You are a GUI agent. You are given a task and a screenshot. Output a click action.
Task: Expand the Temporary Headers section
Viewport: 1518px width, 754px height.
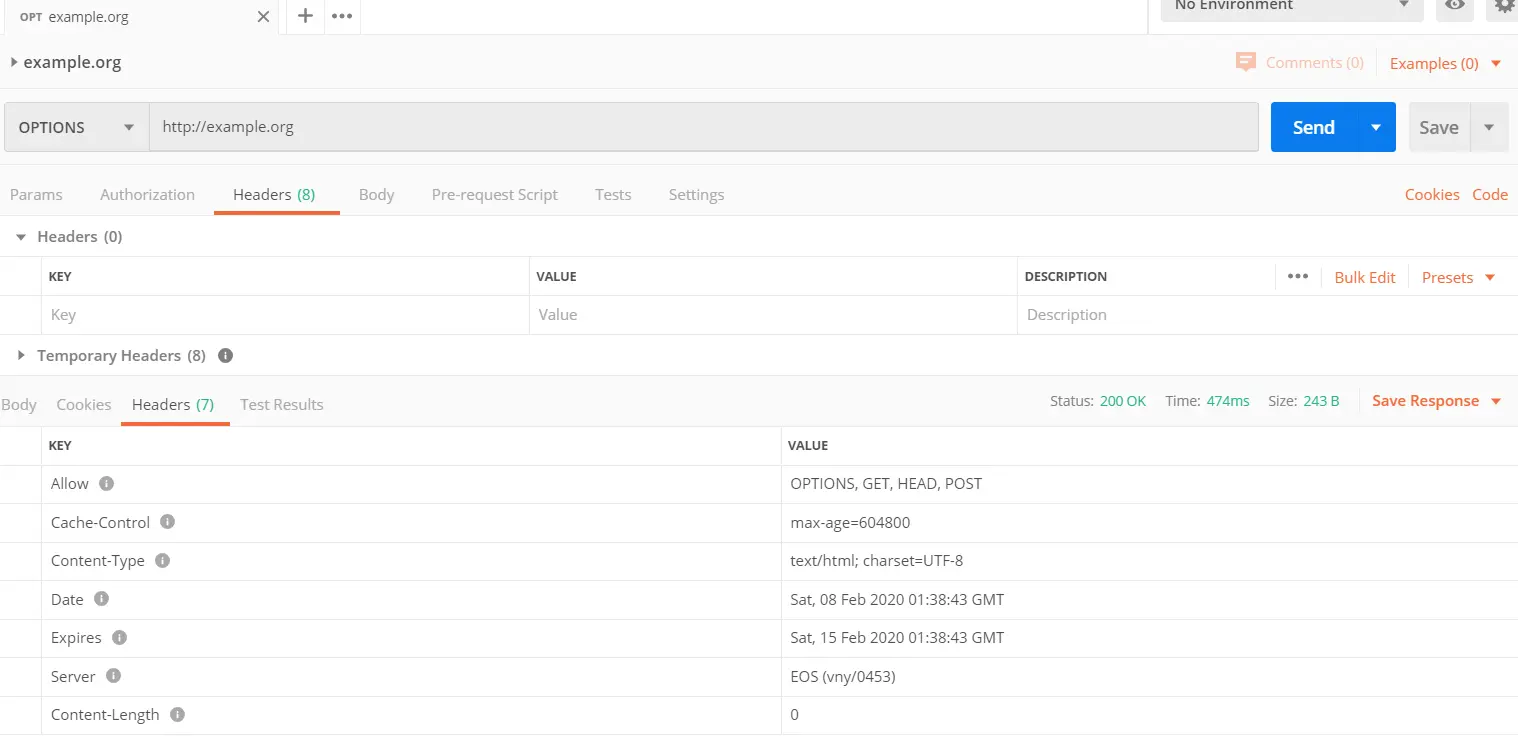point(21,355)
